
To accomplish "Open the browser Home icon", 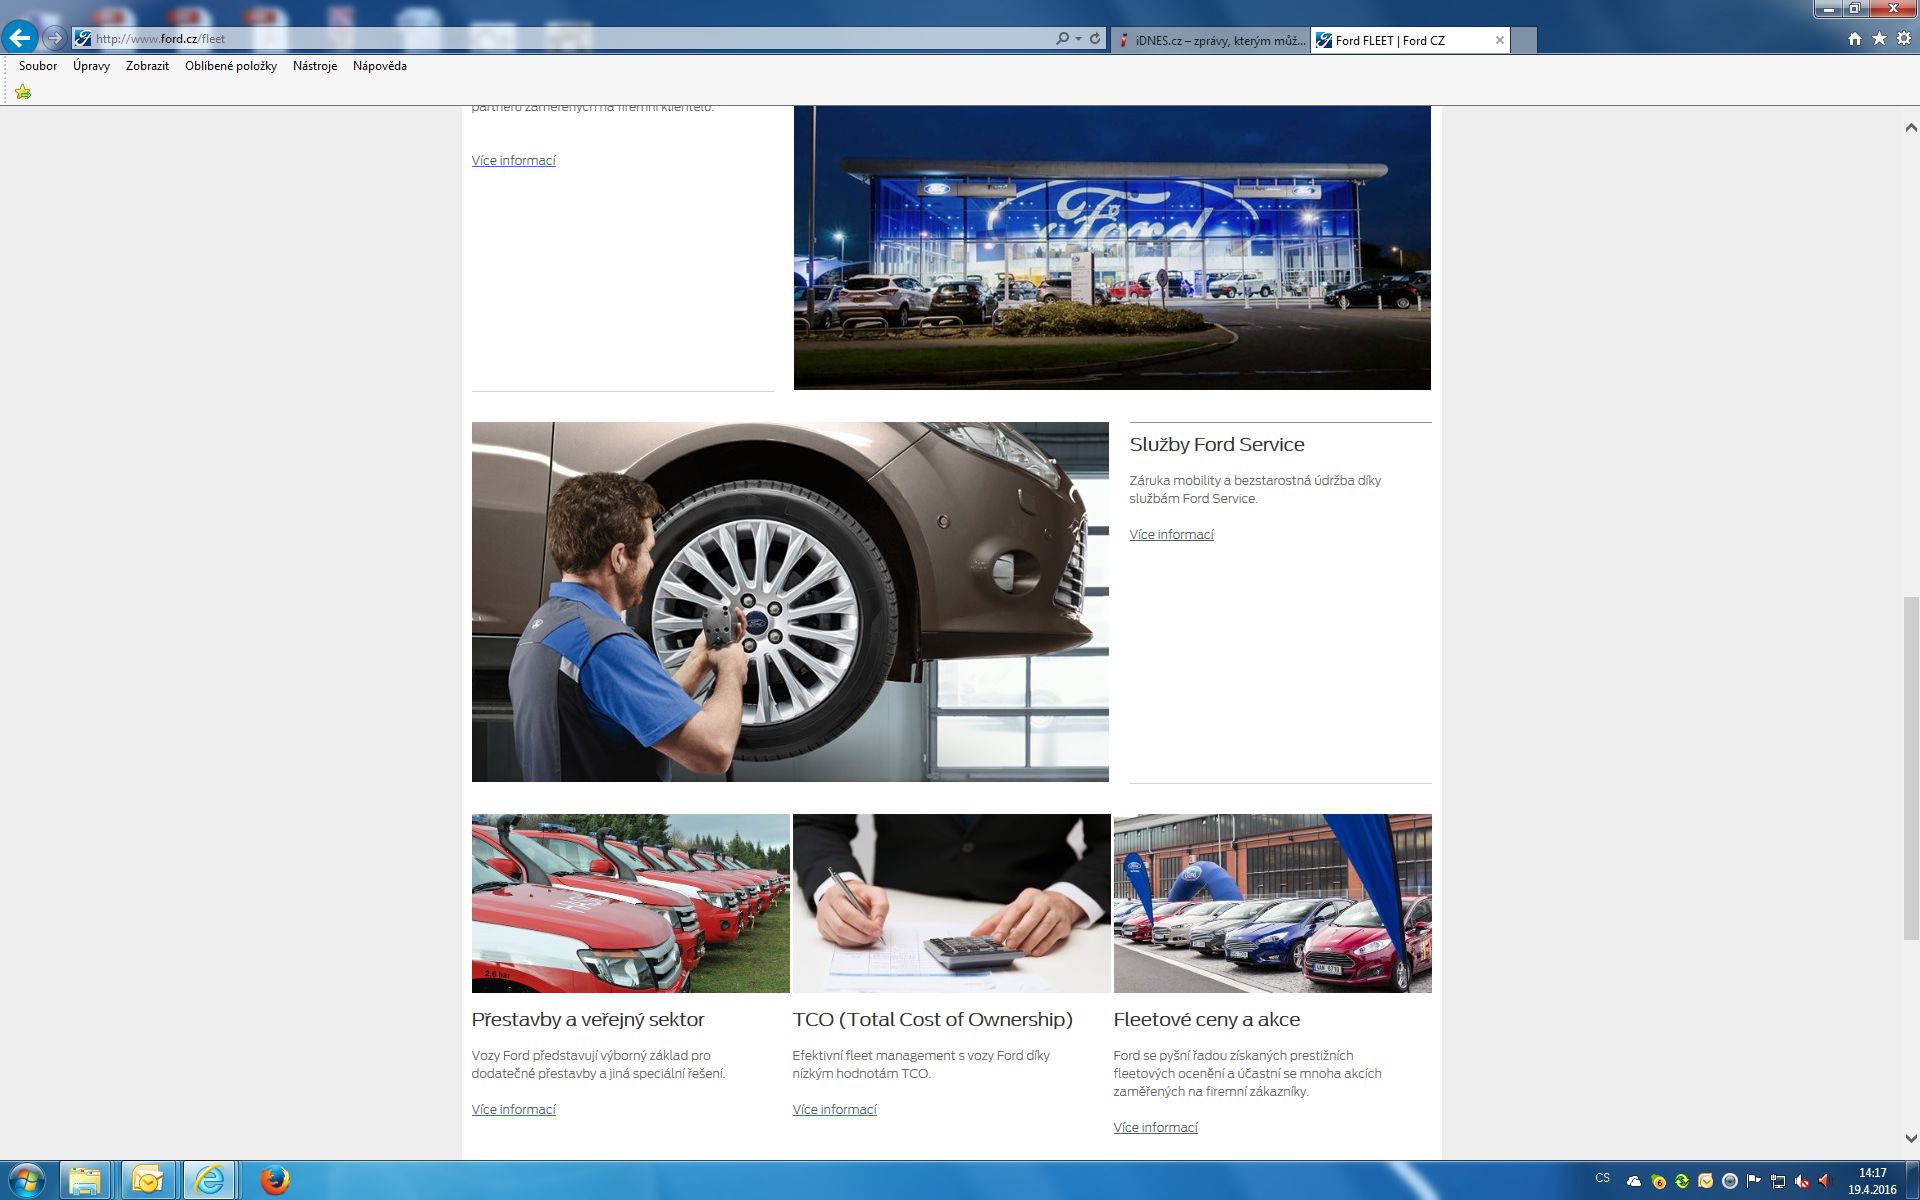I will coord(1855,39).
